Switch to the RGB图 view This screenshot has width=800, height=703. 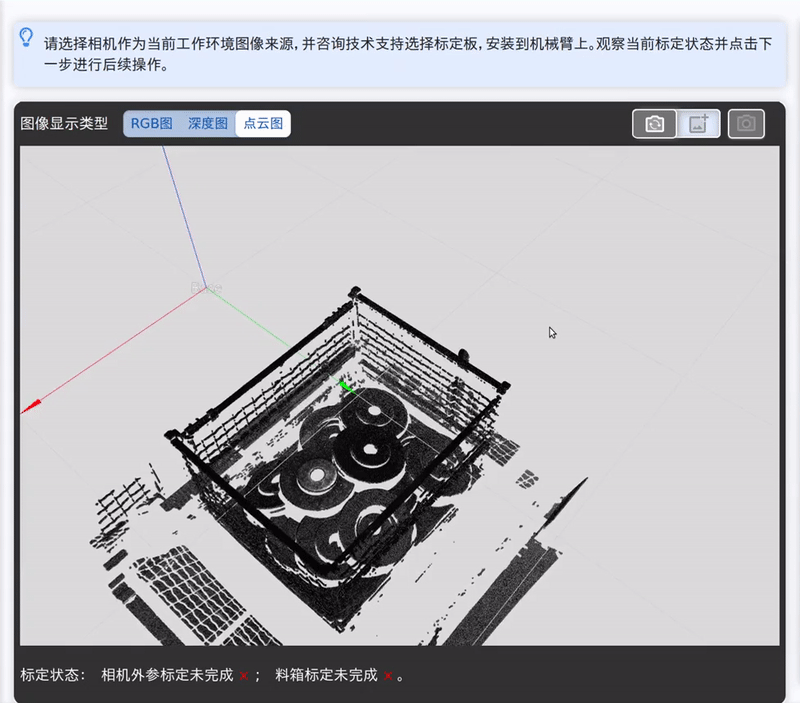(151, 124)
